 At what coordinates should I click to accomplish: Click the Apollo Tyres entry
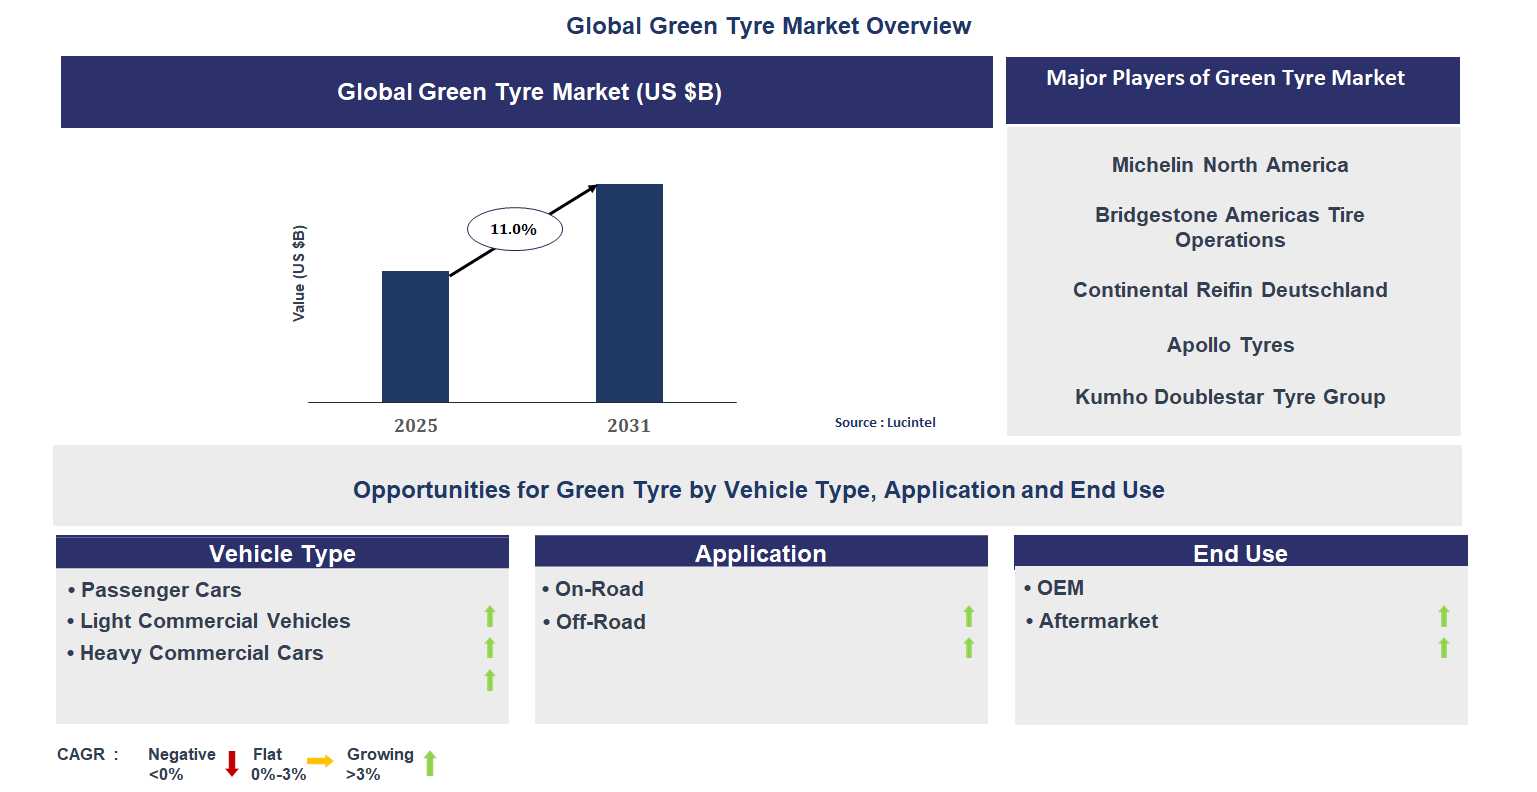pyautogui.click(x=1230, y=344)
